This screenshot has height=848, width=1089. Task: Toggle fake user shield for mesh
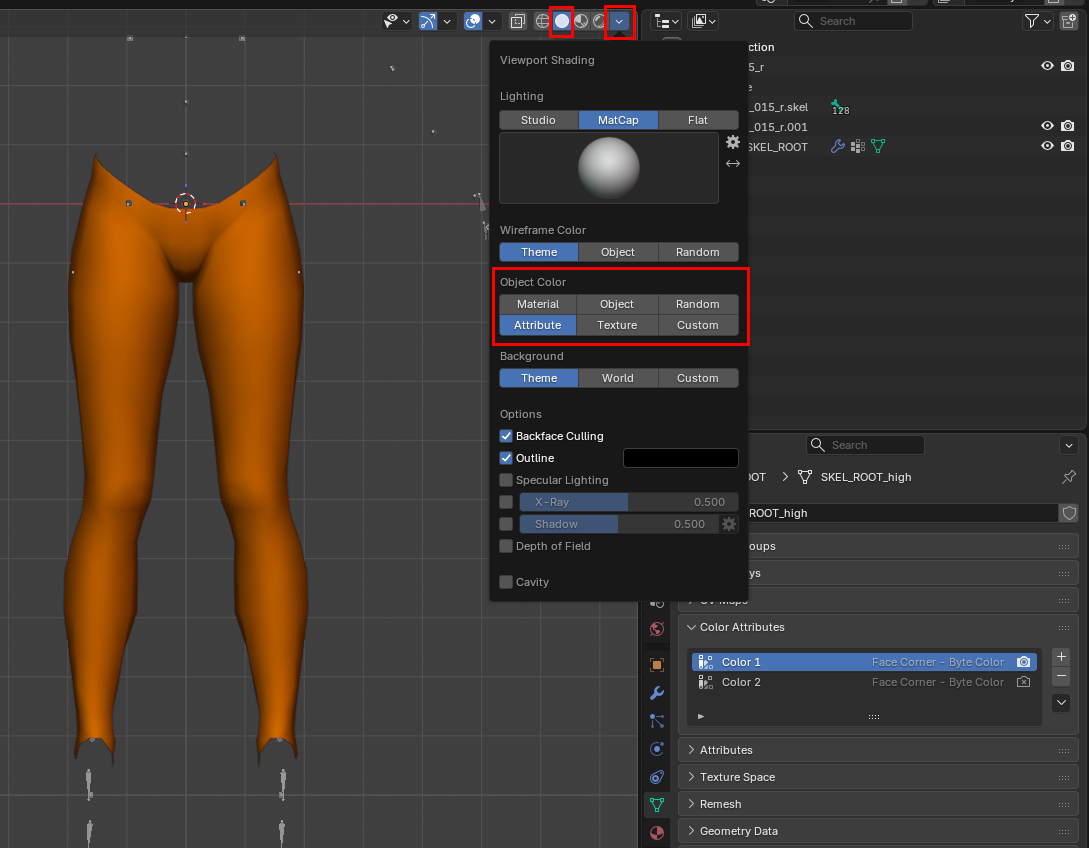pos(1070,513)
